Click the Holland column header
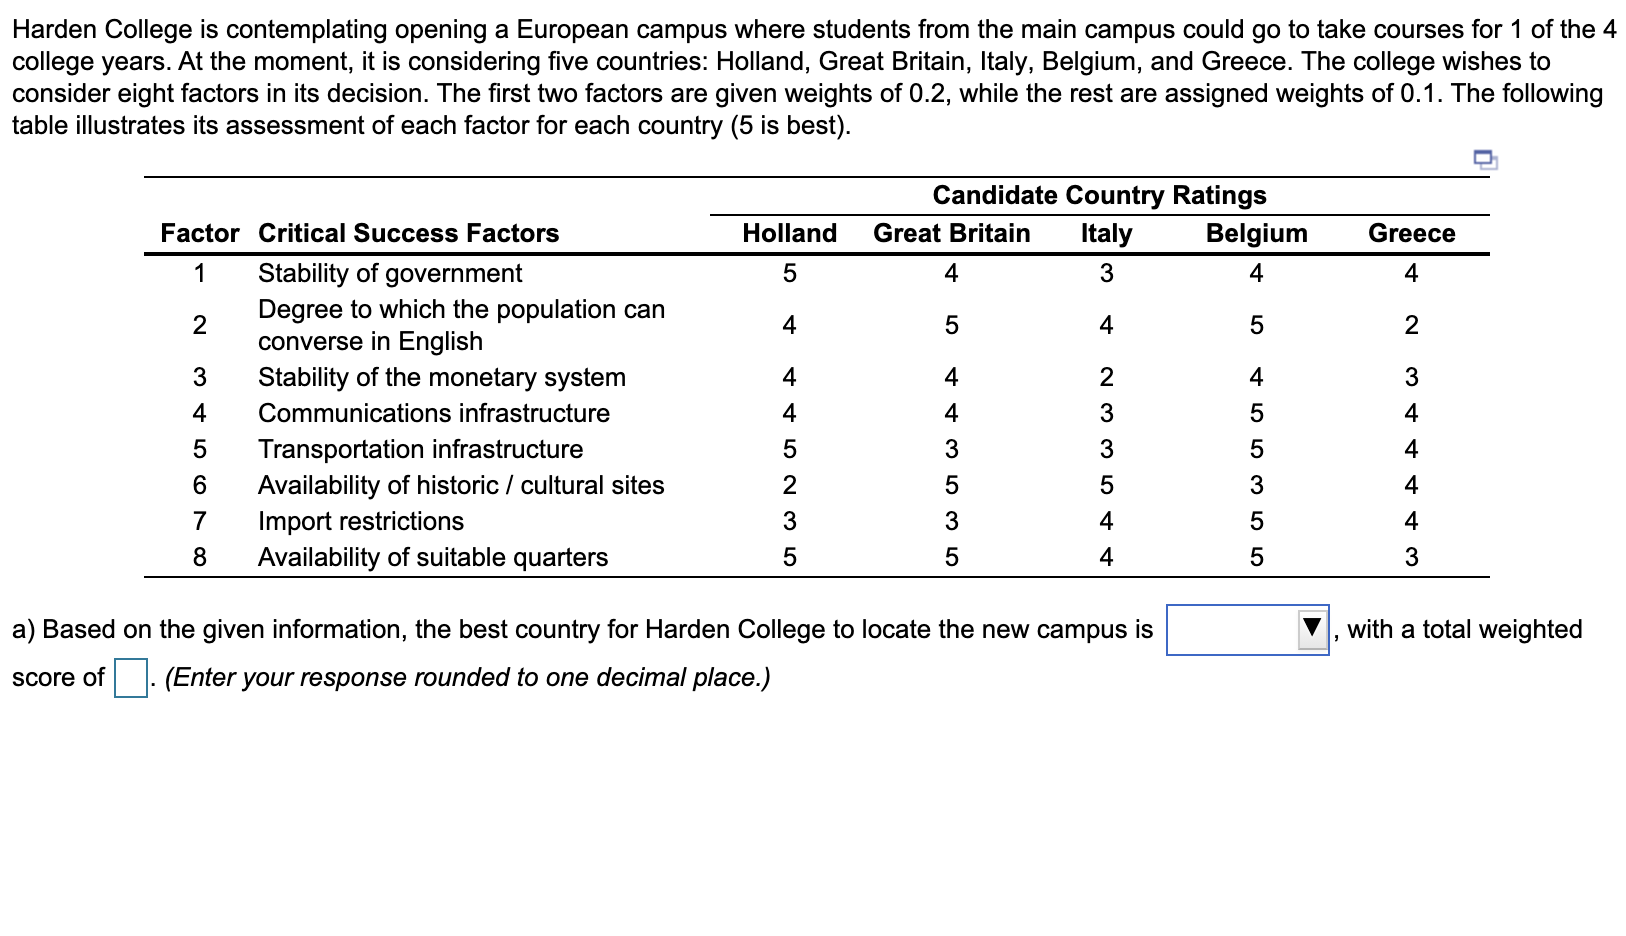Image resolution: width=1626 pixels, height=936 pixels. point(789,233)
